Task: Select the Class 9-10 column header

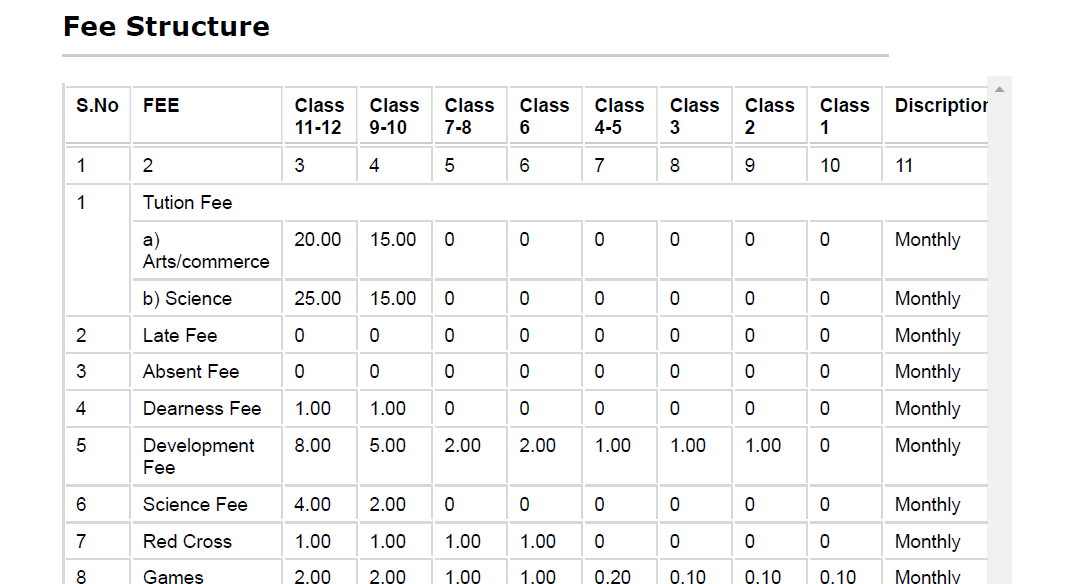Action: click(394, 116)
